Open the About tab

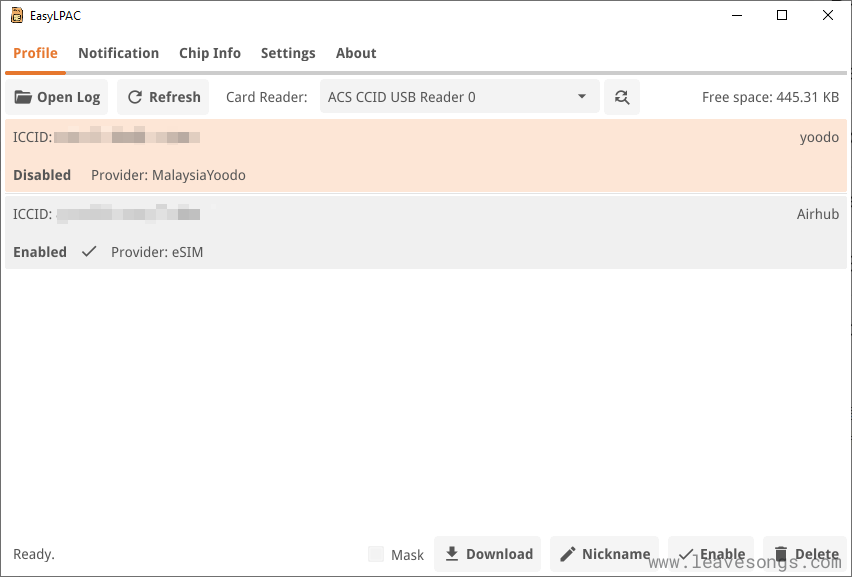(356, 53)
